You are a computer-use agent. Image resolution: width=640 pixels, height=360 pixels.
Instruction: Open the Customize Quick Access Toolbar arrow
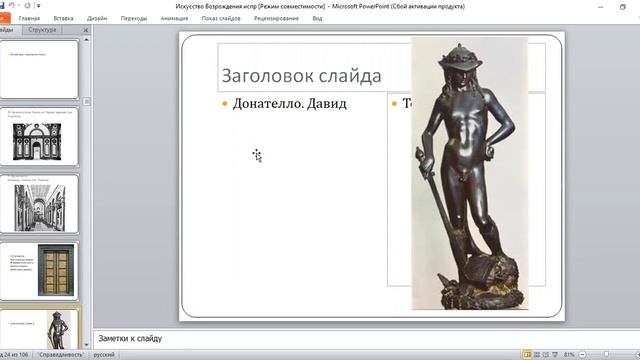(x=38, y=6)
